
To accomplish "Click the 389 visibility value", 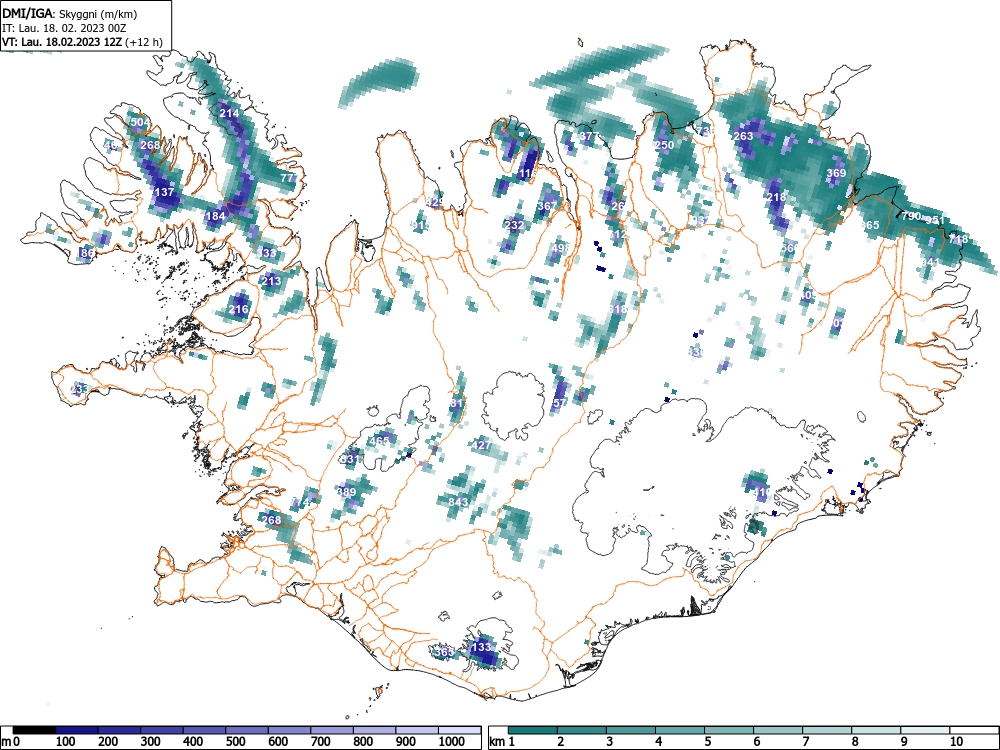I will [346, 492].
